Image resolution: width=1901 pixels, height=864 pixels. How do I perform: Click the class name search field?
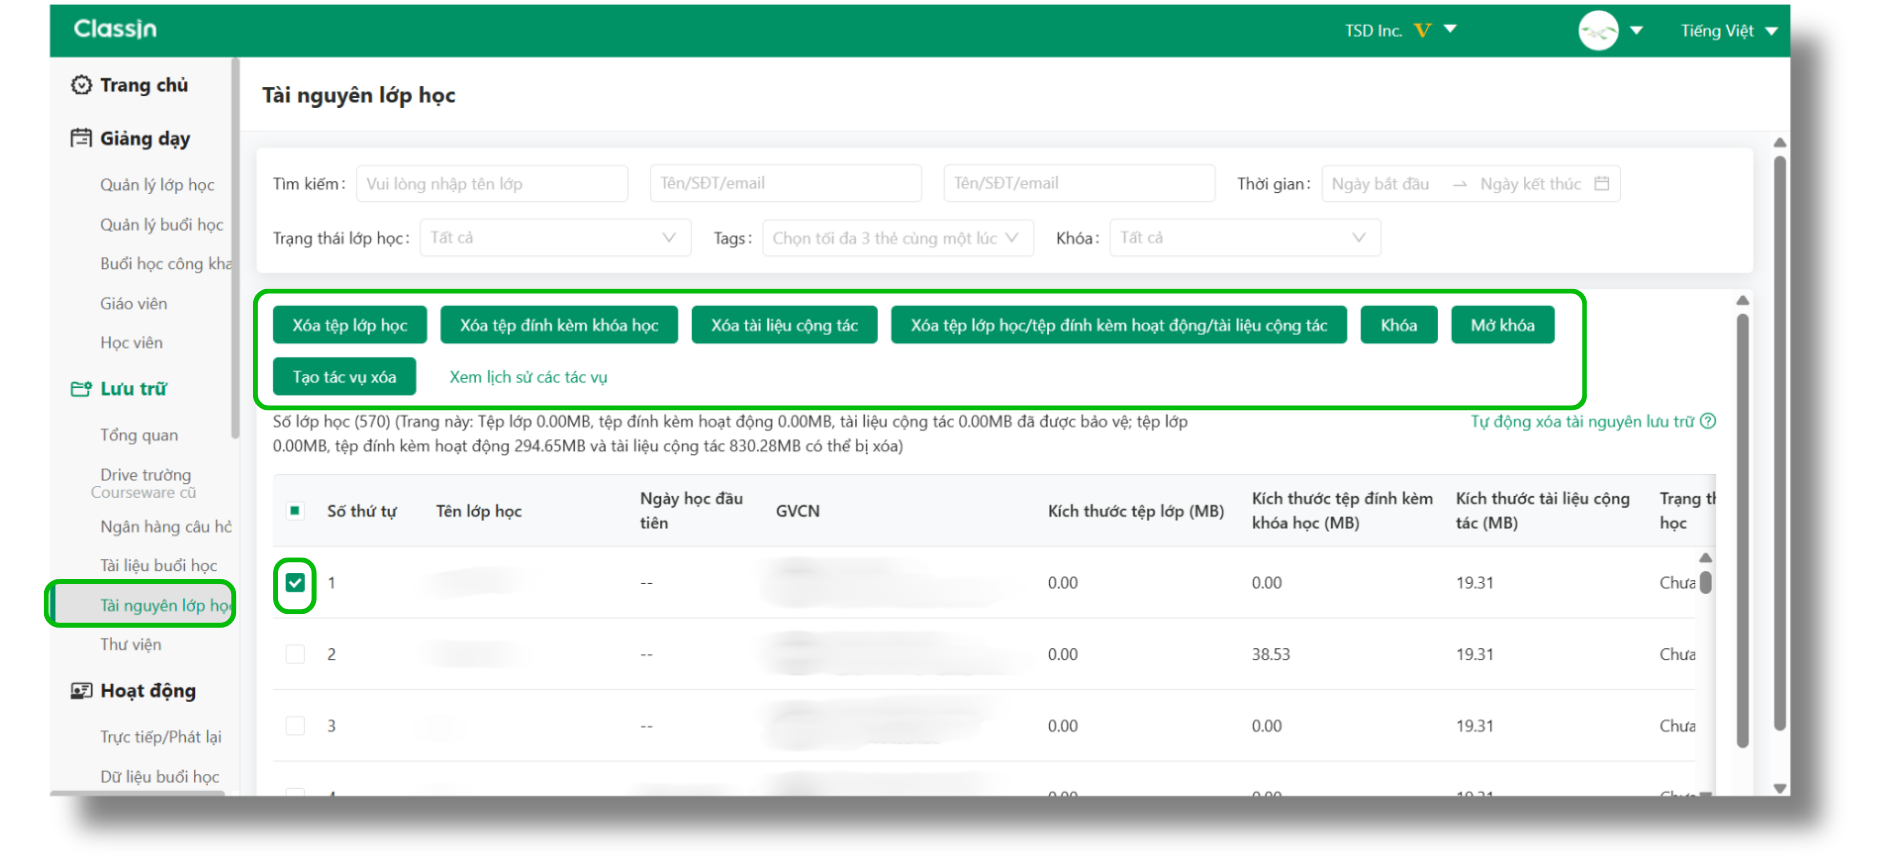point(491,184)
